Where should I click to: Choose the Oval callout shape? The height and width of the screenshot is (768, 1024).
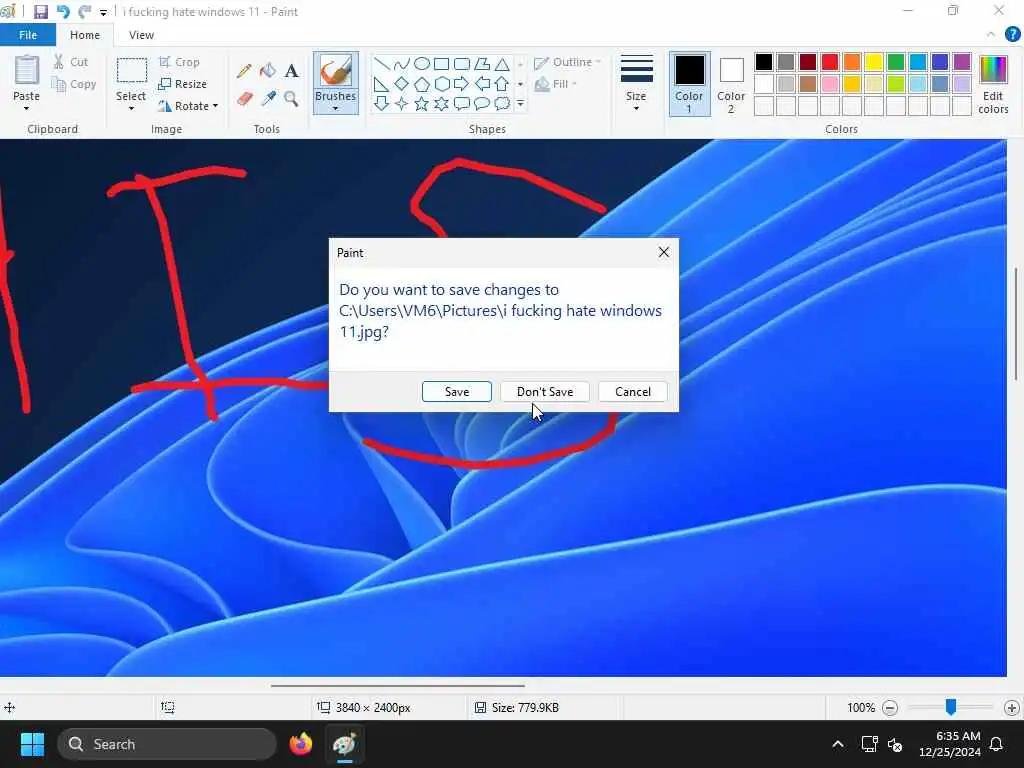click(x=482, y=103)
